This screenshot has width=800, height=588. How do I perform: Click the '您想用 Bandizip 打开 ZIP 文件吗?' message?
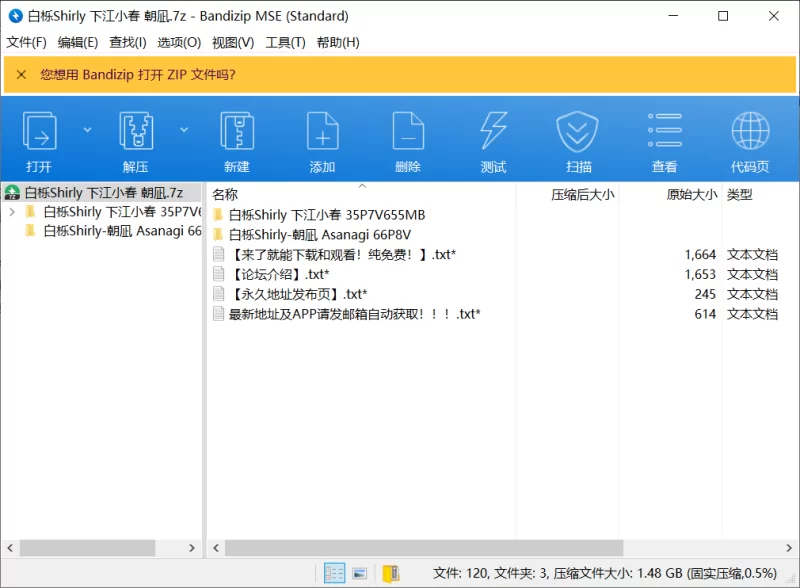coord(138,75)
